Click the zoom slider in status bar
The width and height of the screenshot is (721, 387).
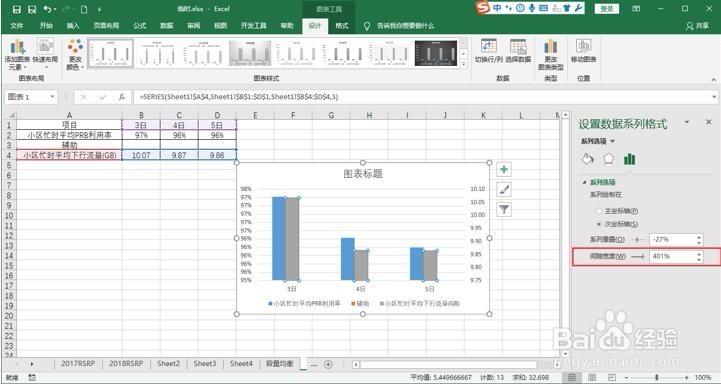click(657, 377)
